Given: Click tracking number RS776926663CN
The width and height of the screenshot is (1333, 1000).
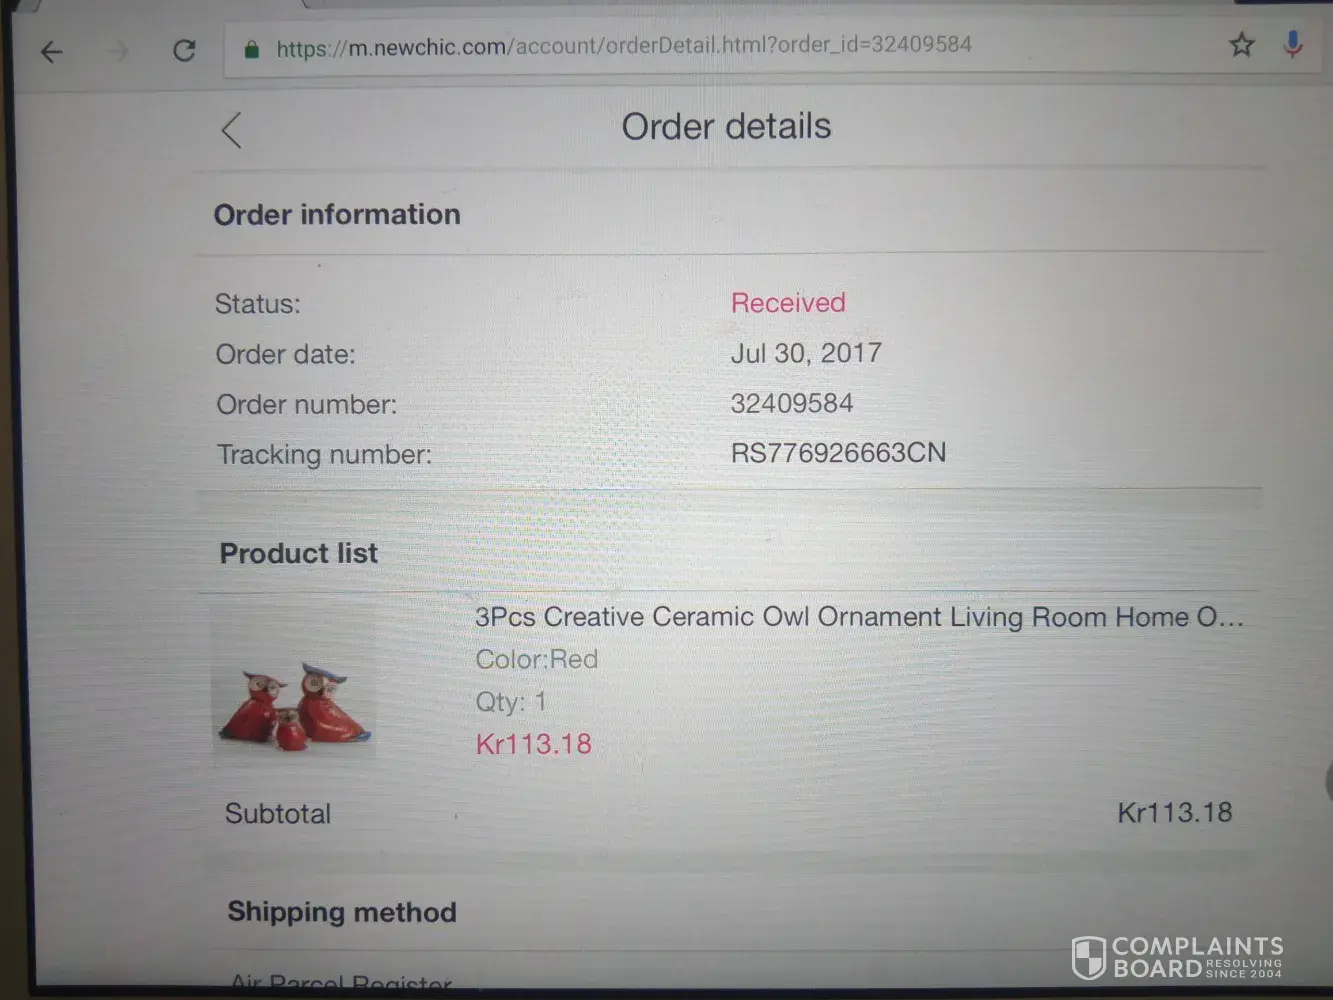Looking at the screenshot, I should coord(838,453).
